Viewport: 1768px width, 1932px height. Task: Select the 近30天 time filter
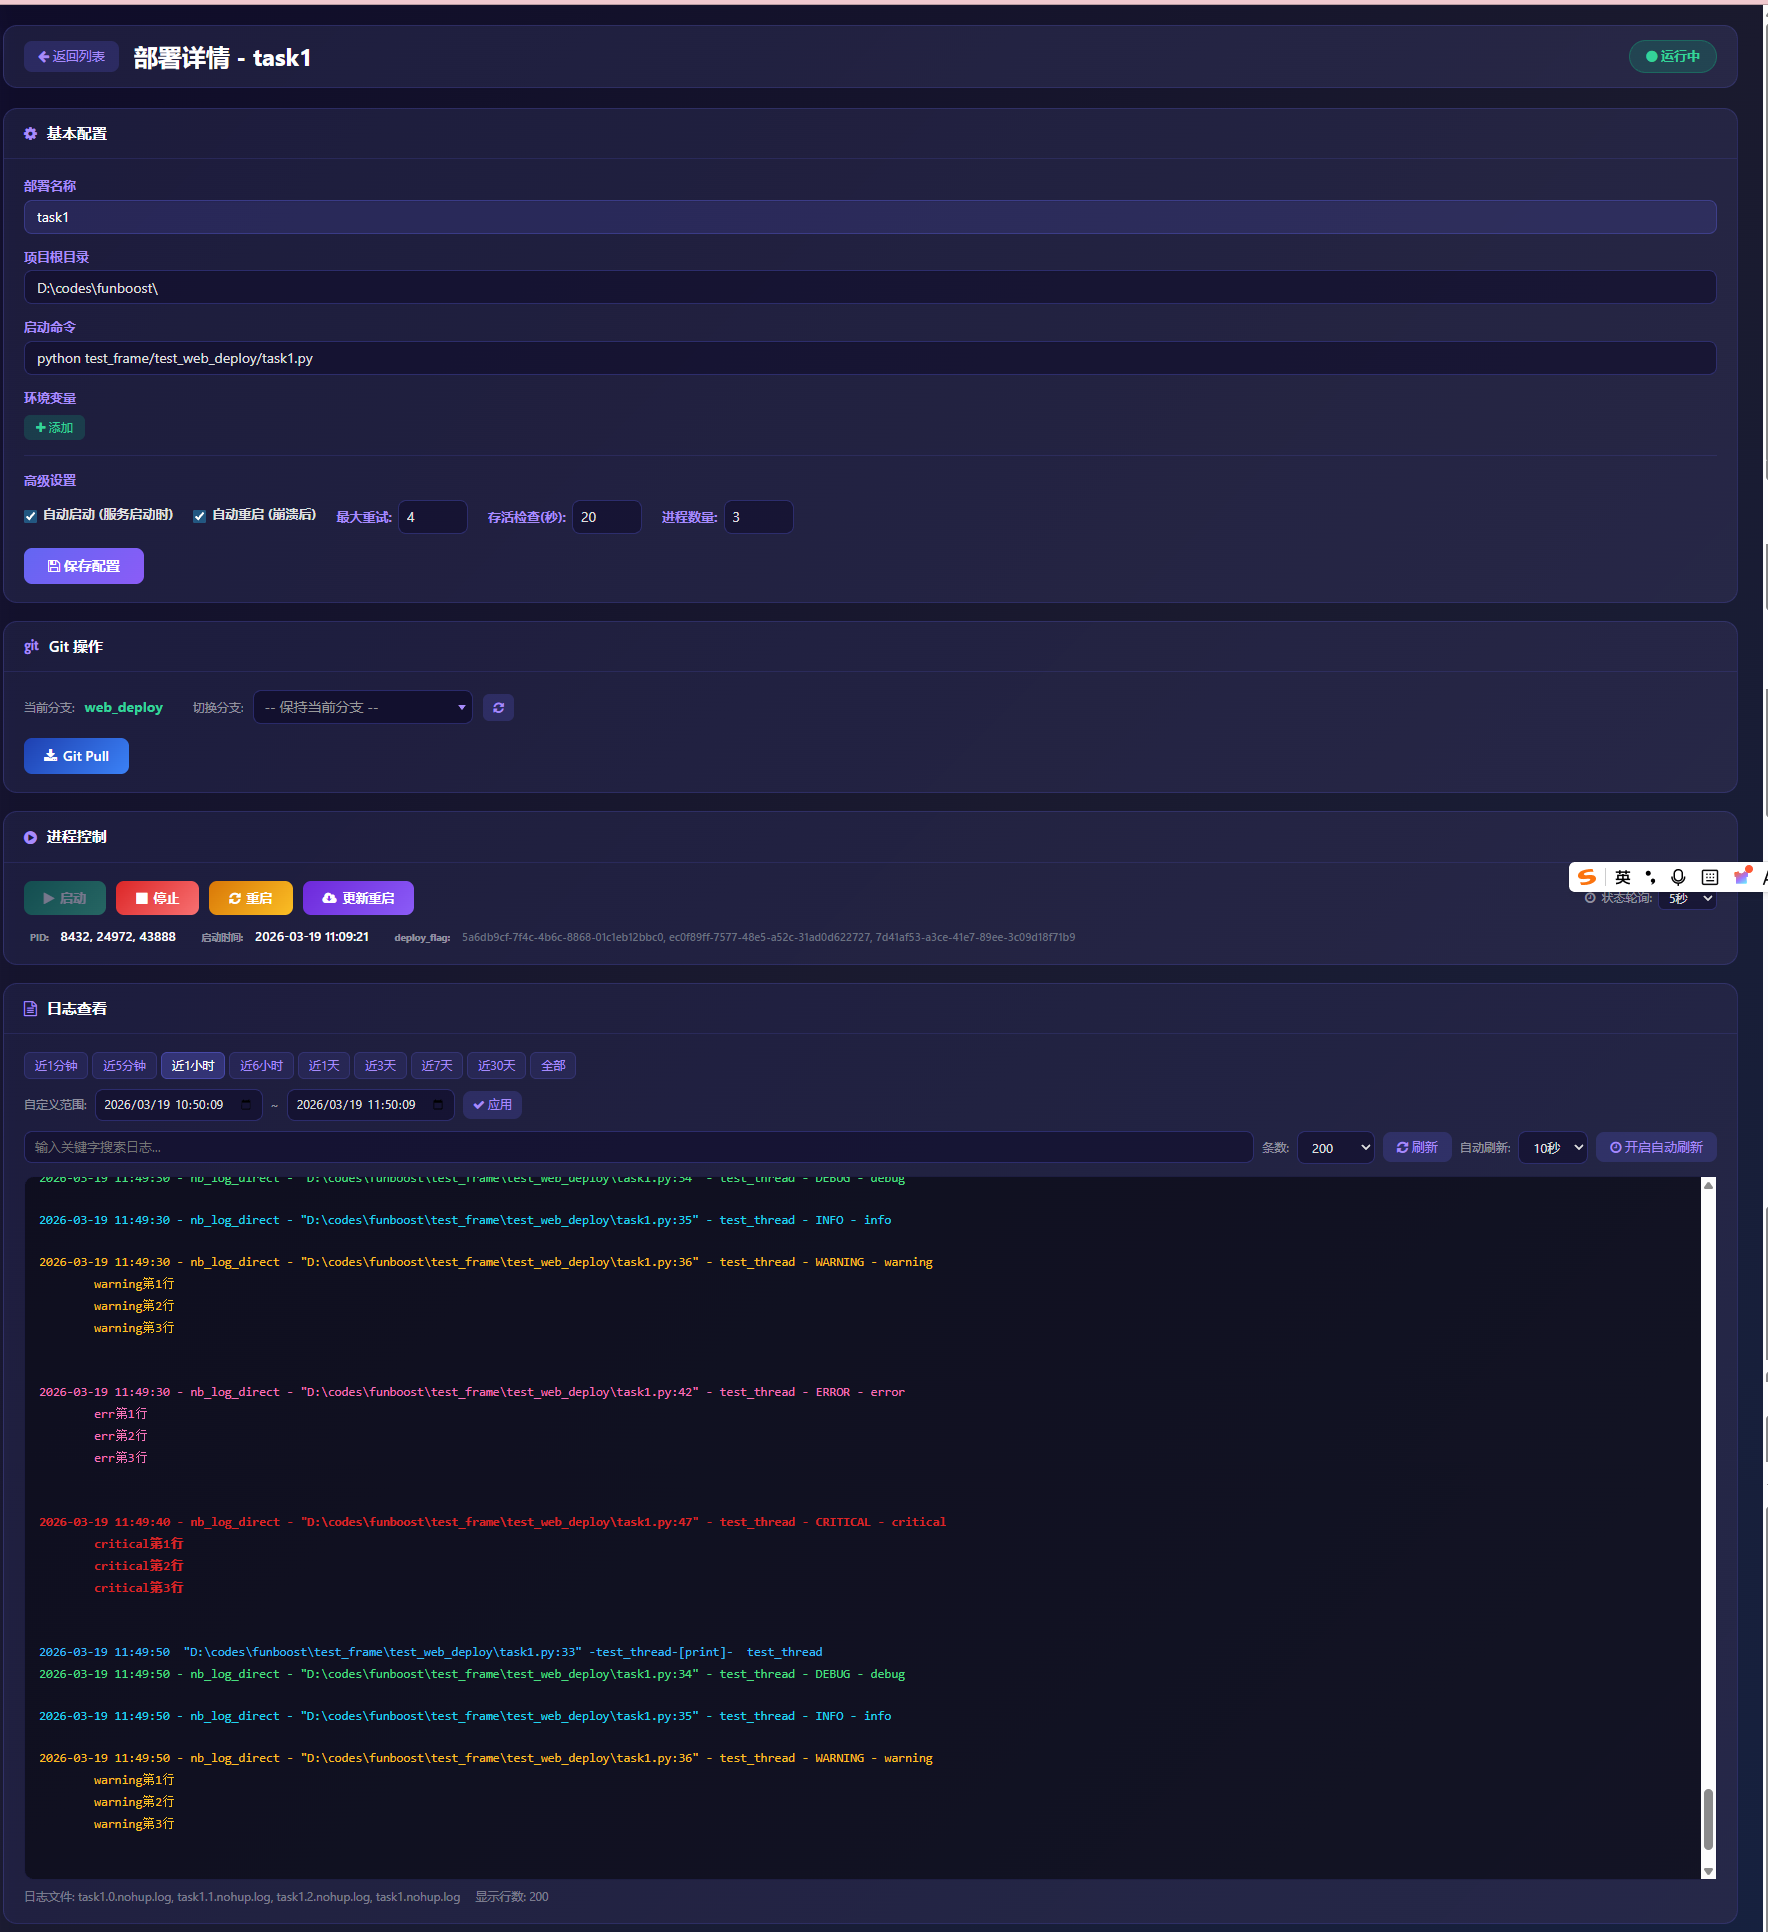point(497,1066)
